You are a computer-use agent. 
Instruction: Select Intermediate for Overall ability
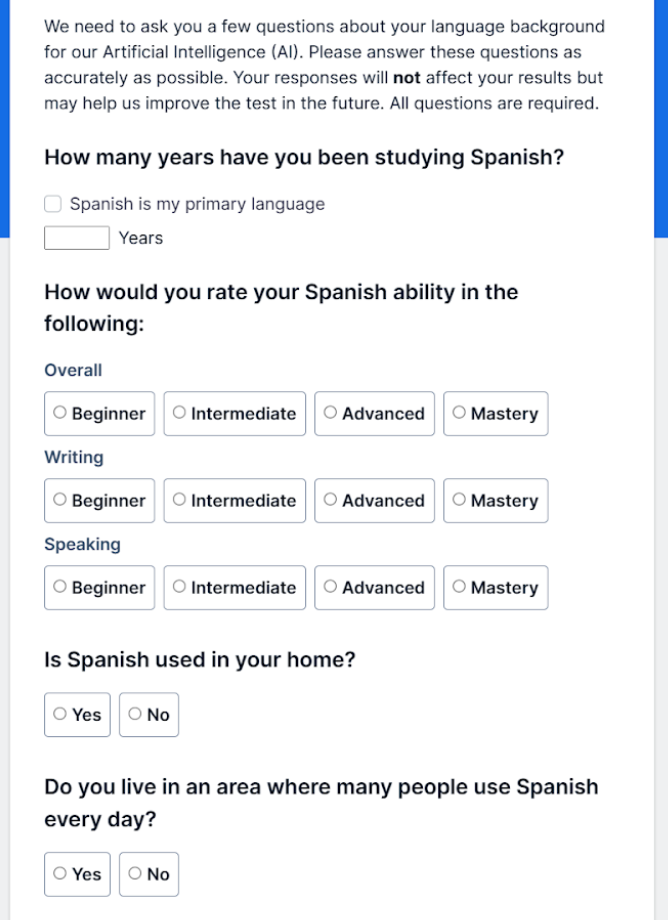click(235, 413)
